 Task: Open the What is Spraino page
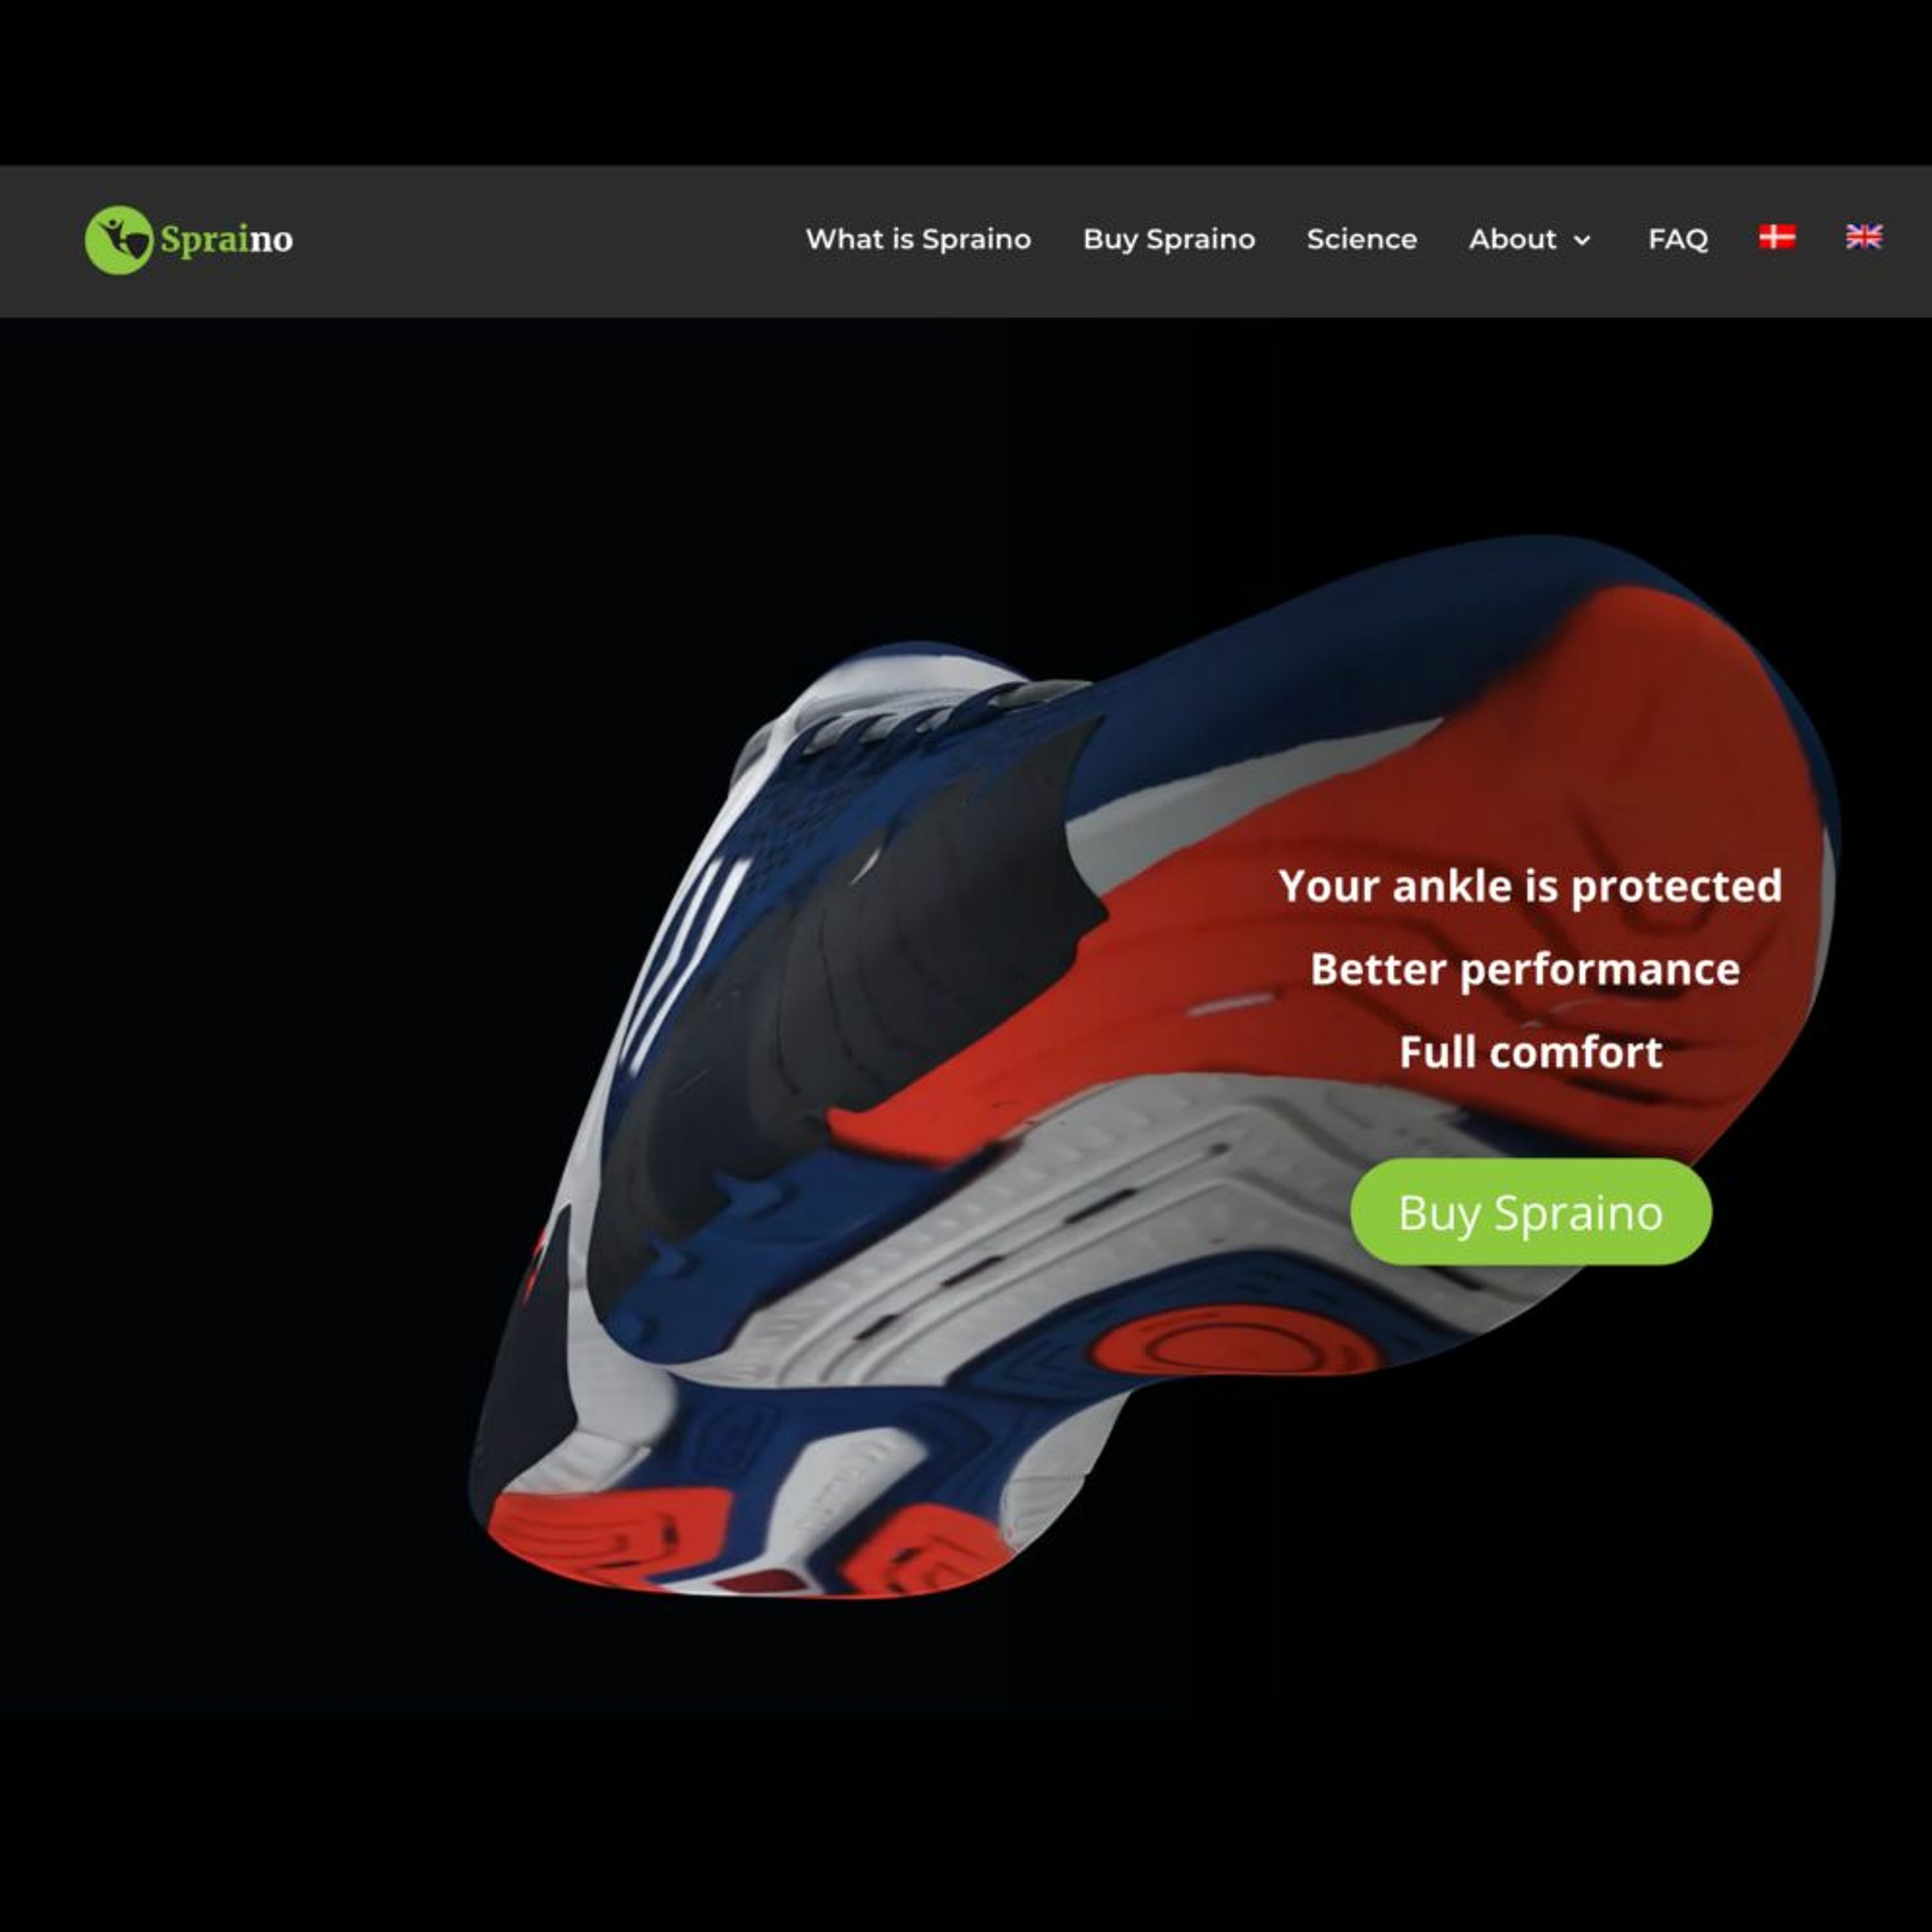click(x=918, y=239)
